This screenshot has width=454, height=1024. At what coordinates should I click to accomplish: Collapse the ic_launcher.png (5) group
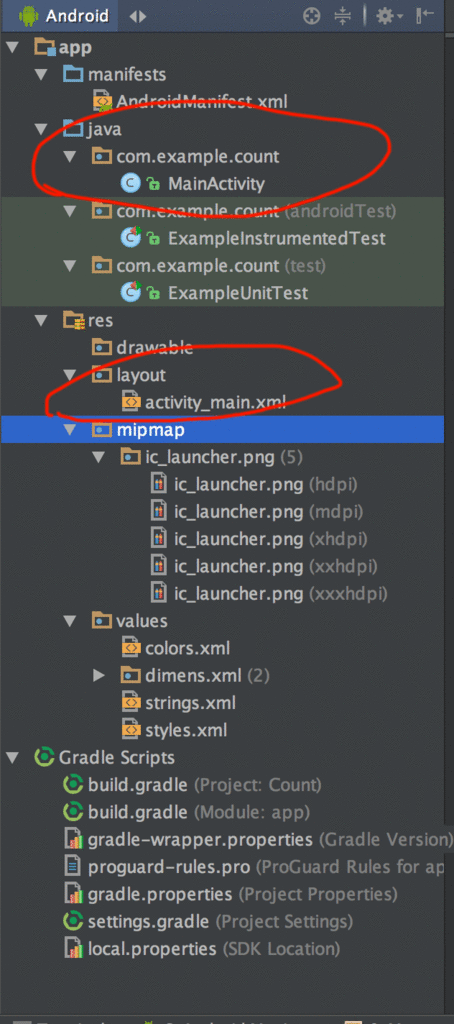99,457
